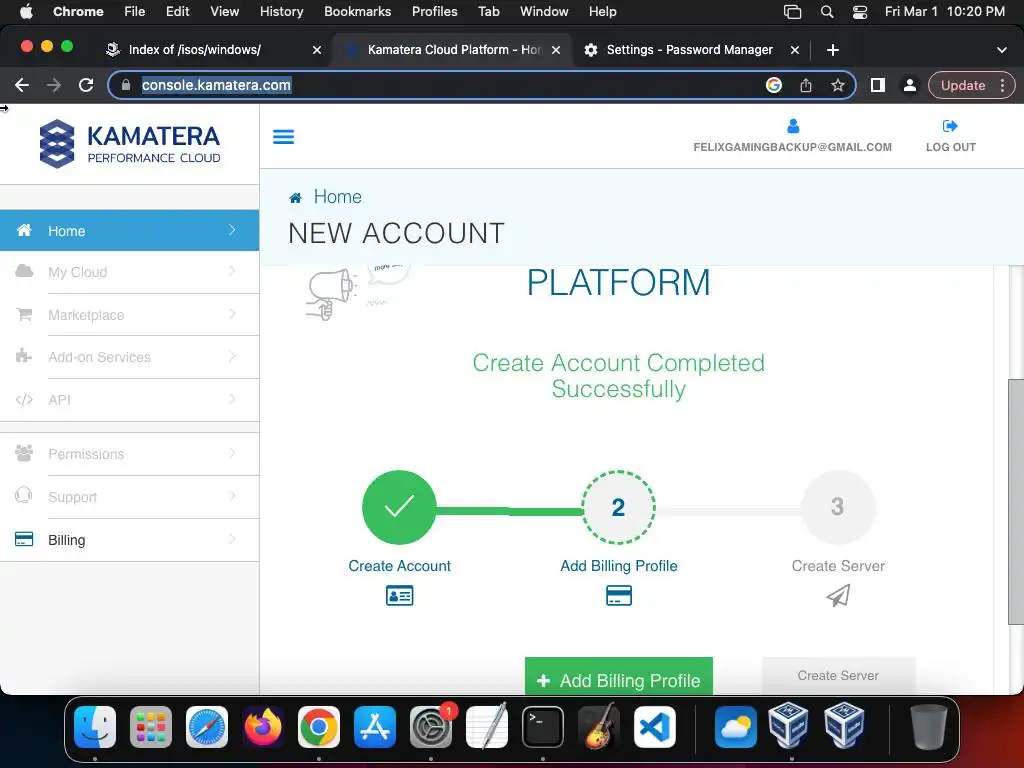Open a new tab with plus button

tap(833, 50)
